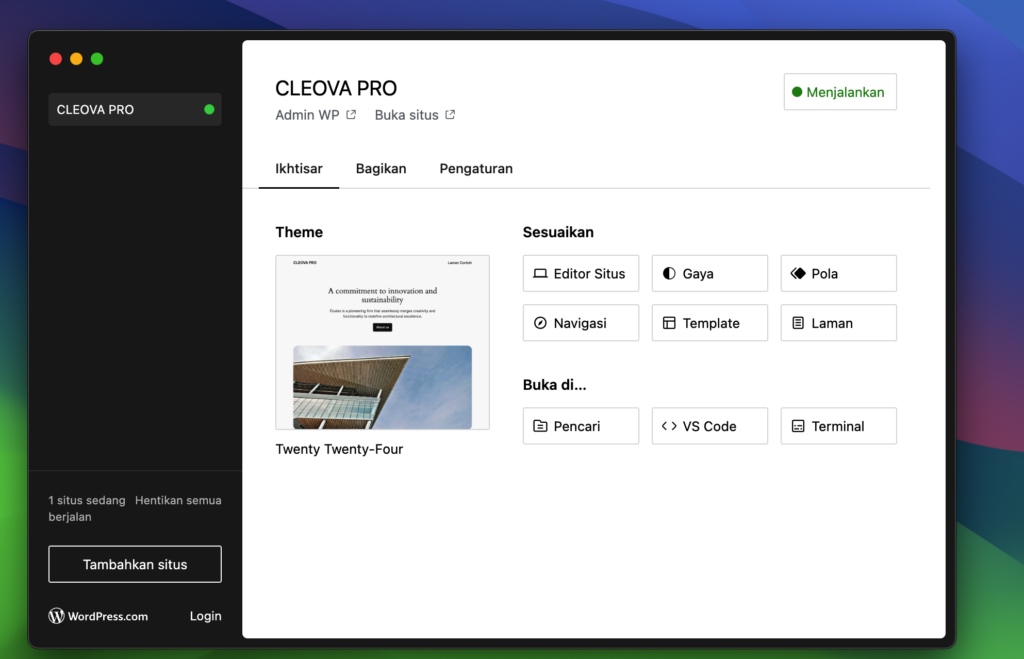Click the folder icon on Pencari
1024x659 pixels.
[x=540, y=426]
